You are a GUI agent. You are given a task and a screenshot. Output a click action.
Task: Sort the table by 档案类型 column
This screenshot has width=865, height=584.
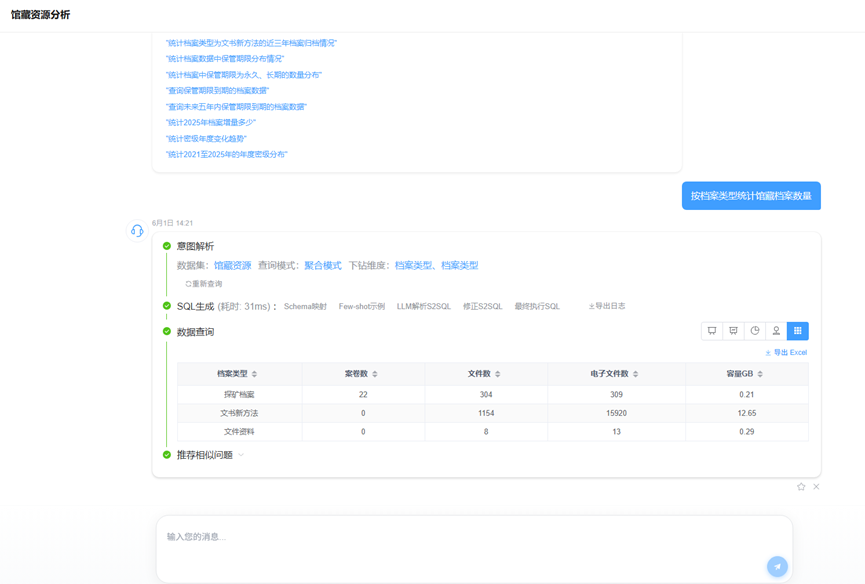click(x=254, y=374)
